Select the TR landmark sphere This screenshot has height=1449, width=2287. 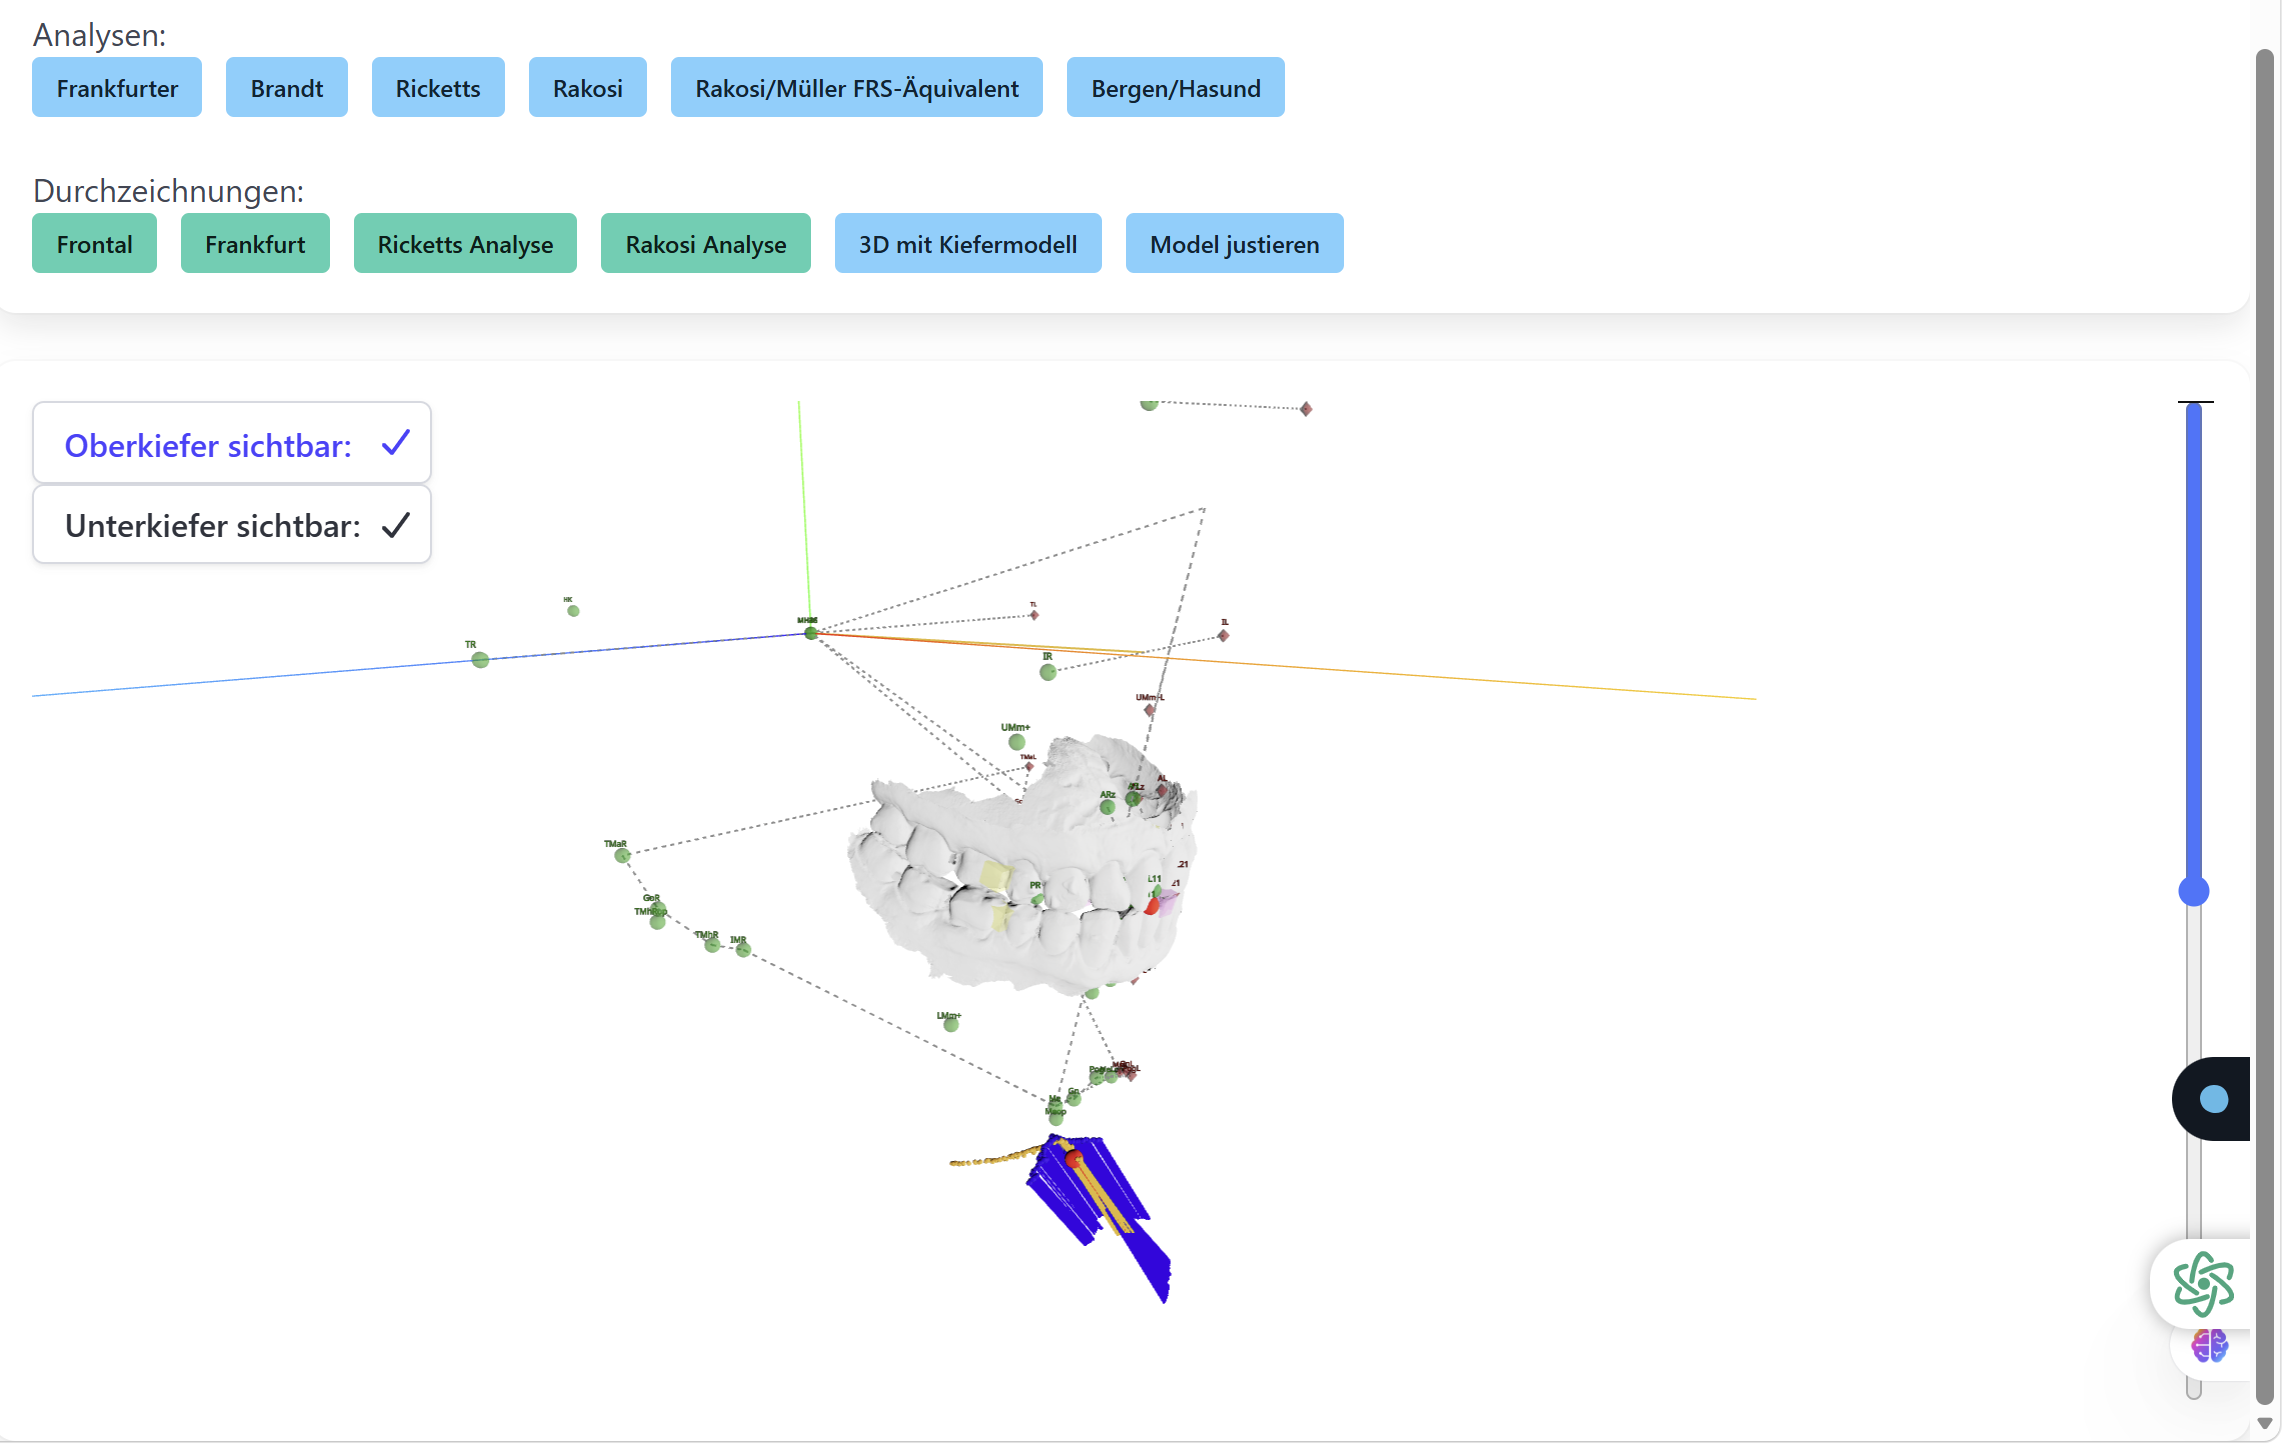click(x=480, y=660)
